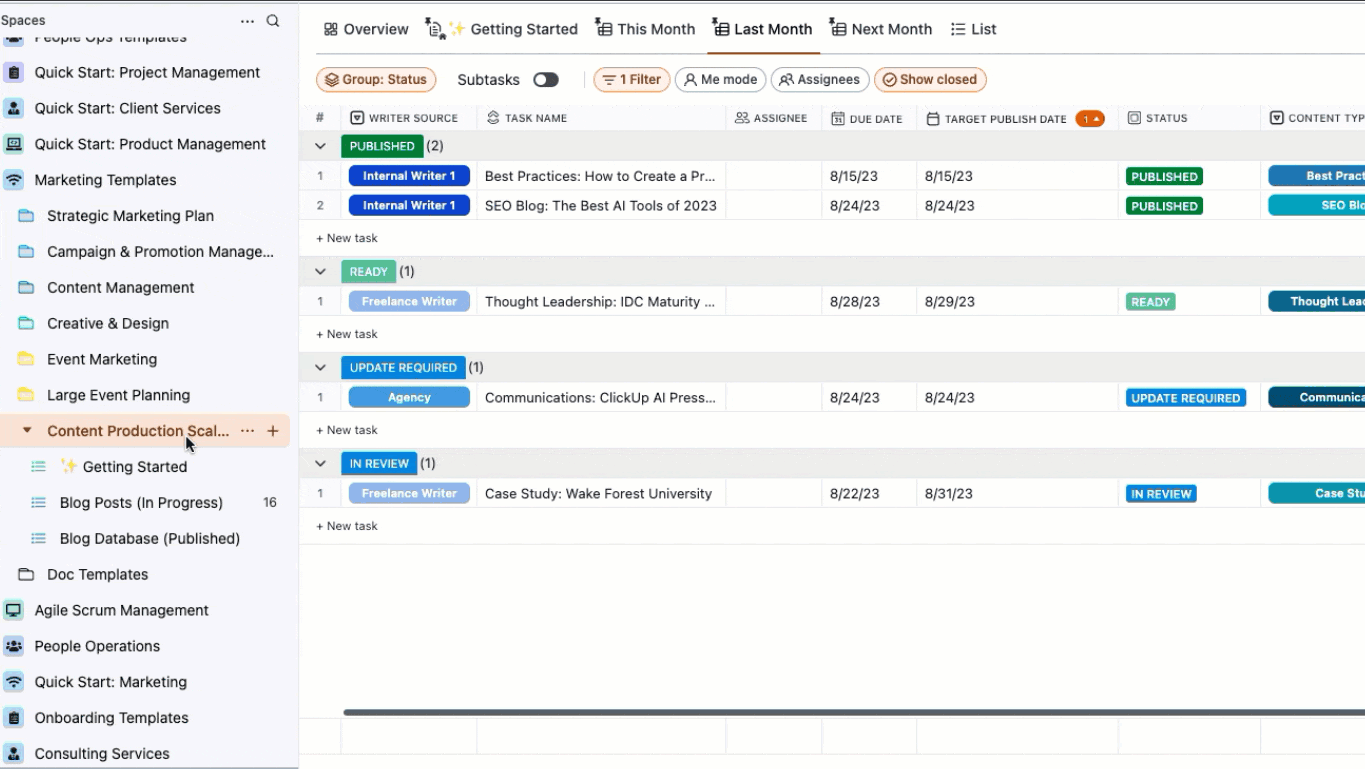Viewport: 1365px width, 769px height.
Task: Open ellipsis menu for Content Production Scaling folder
Action: point(247,431)
